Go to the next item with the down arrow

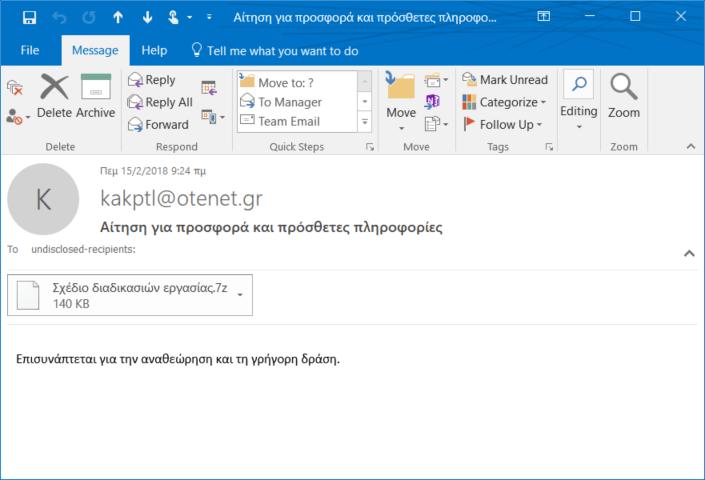[147, 18]
